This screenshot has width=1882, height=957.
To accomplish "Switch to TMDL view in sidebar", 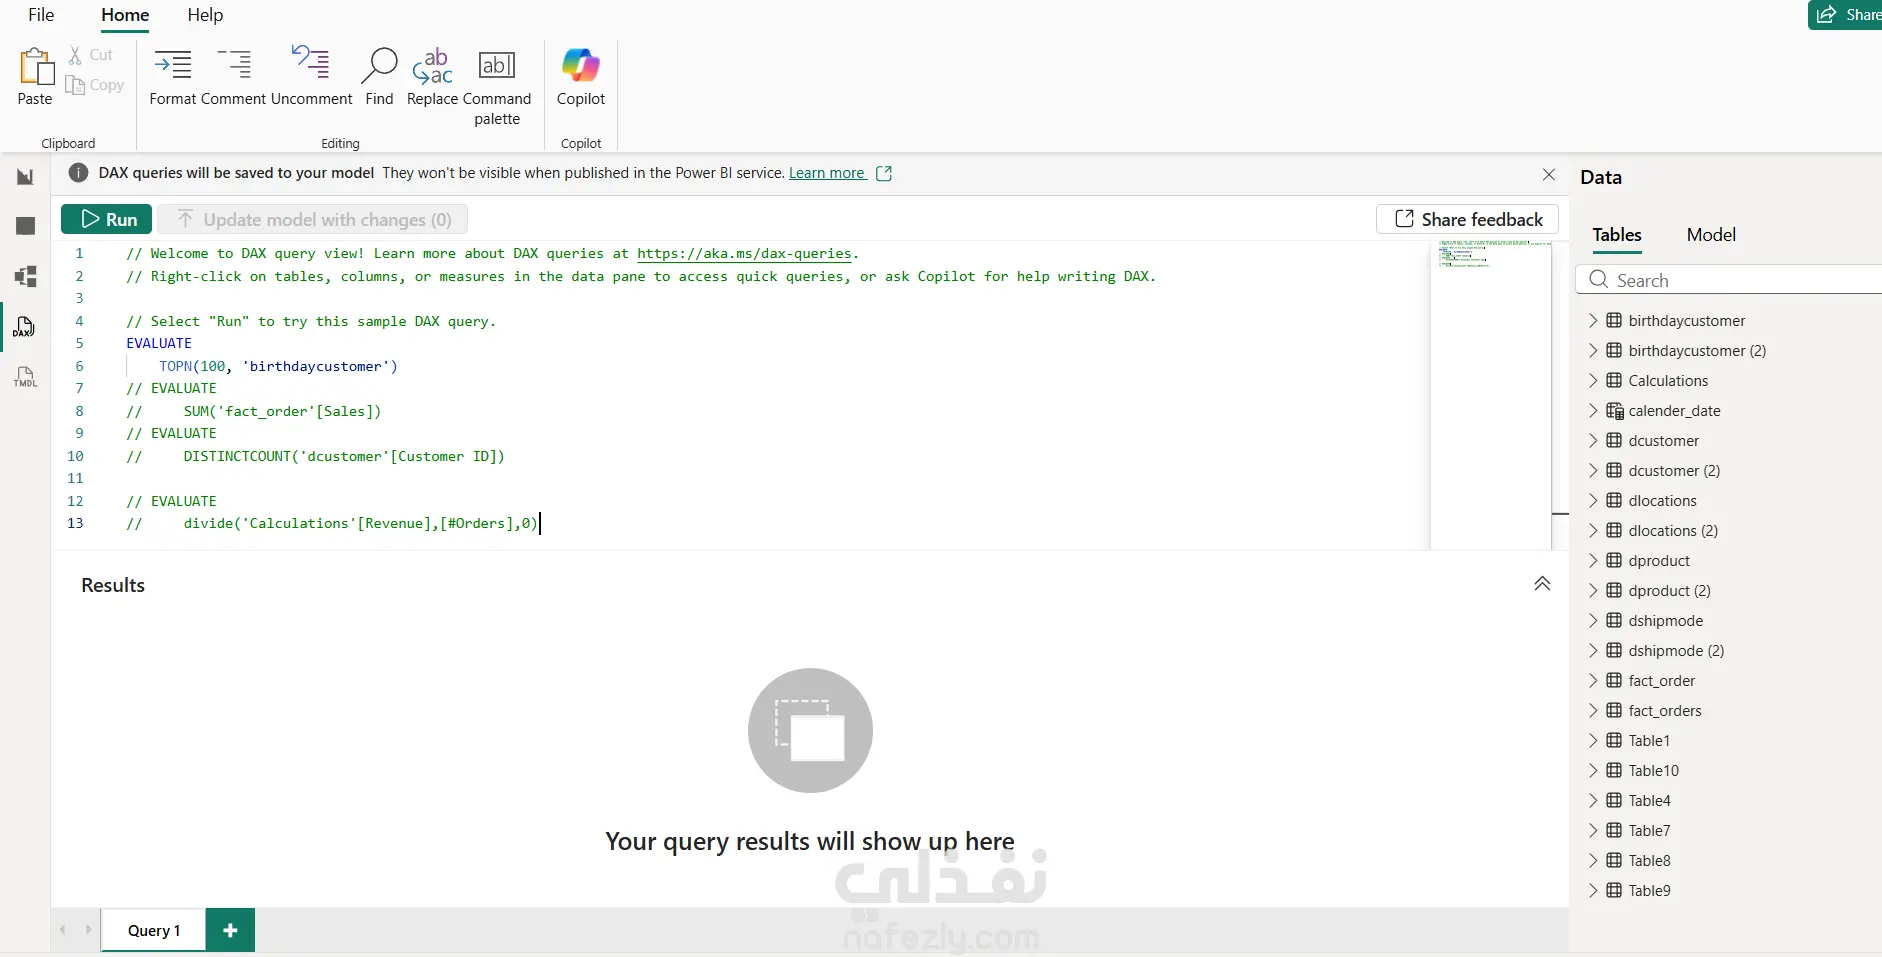I will point(25,377).
